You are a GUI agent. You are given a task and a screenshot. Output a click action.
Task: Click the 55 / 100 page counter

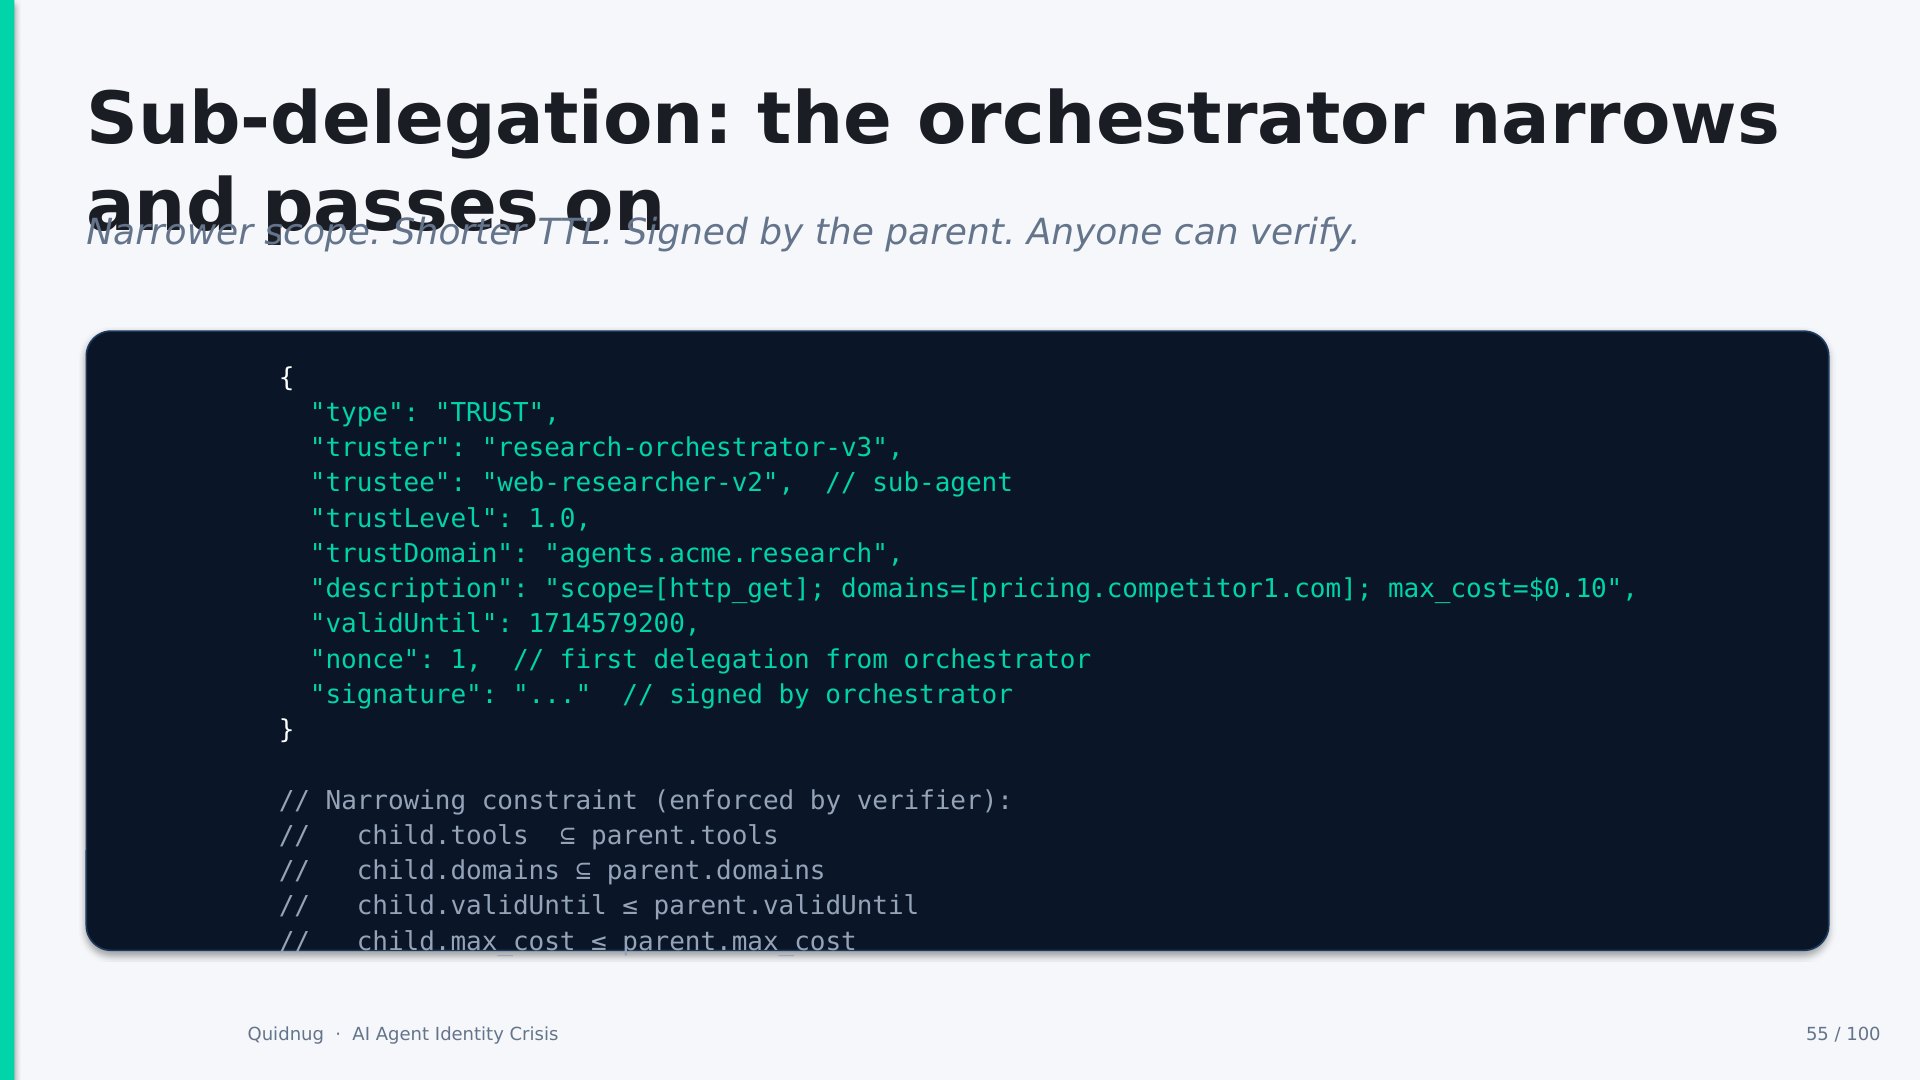point(1842,1034)
